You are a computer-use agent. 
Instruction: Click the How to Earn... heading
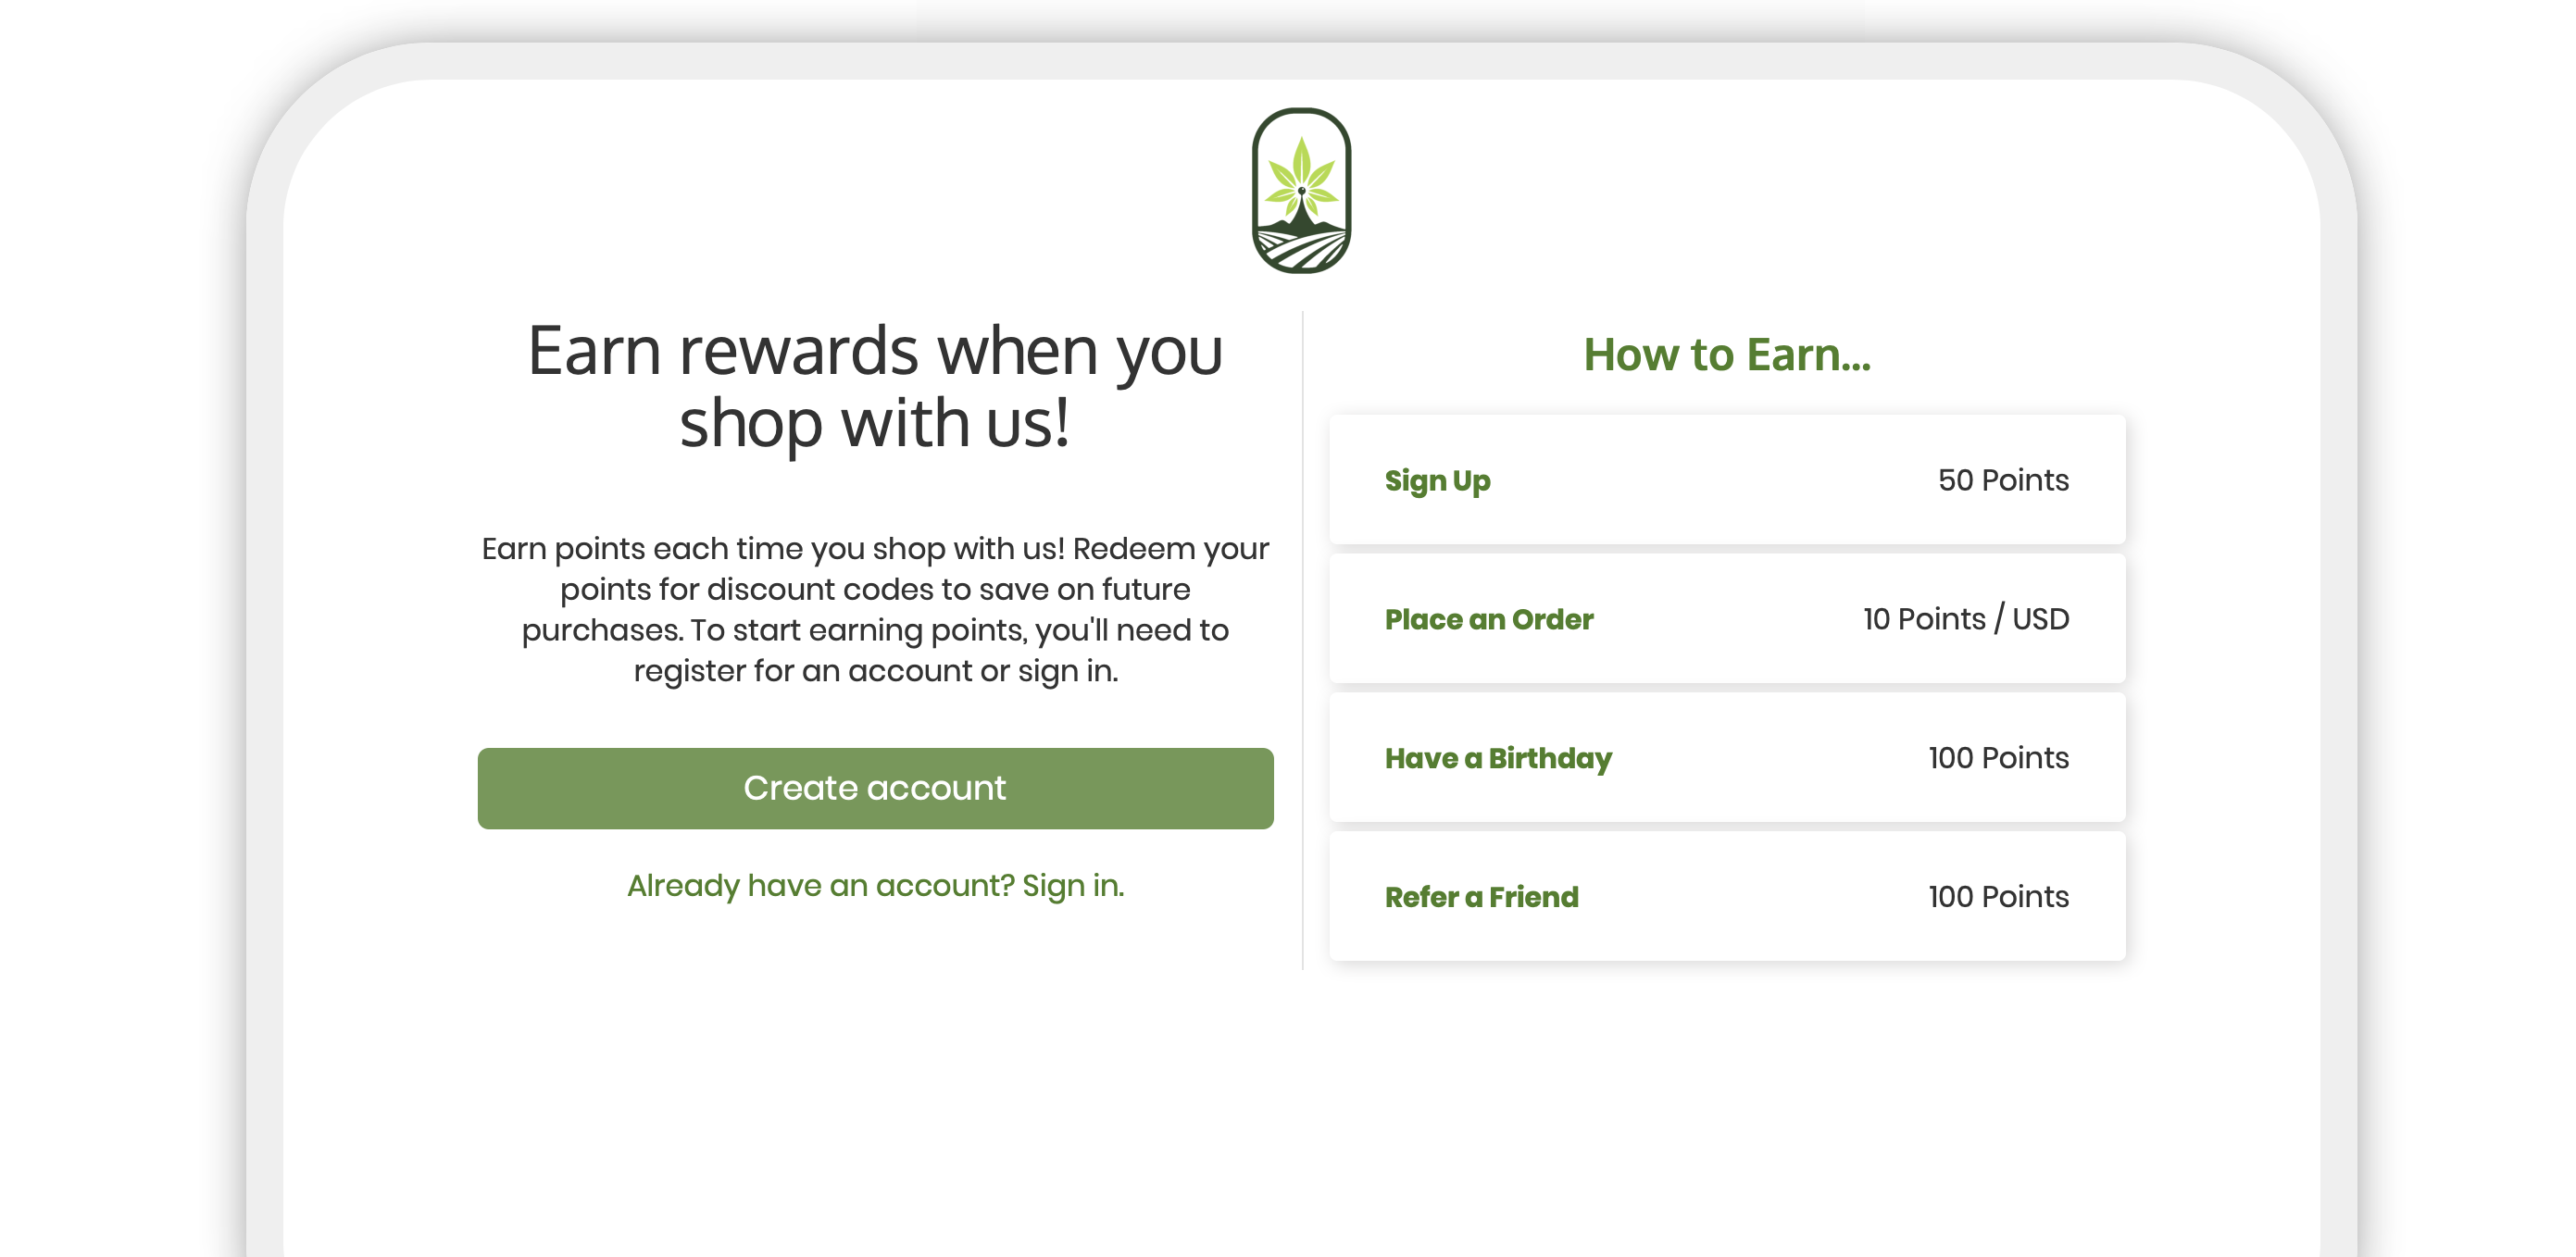[1727, 354]
